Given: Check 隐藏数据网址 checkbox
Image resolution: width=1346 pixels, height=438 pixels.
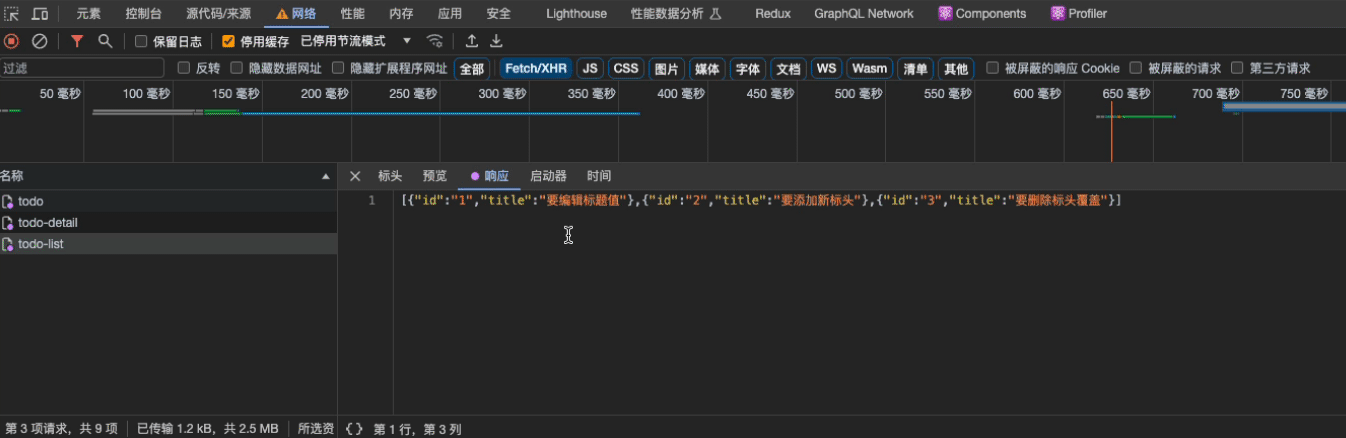Looking at the screenshot, I should point(237,68).
